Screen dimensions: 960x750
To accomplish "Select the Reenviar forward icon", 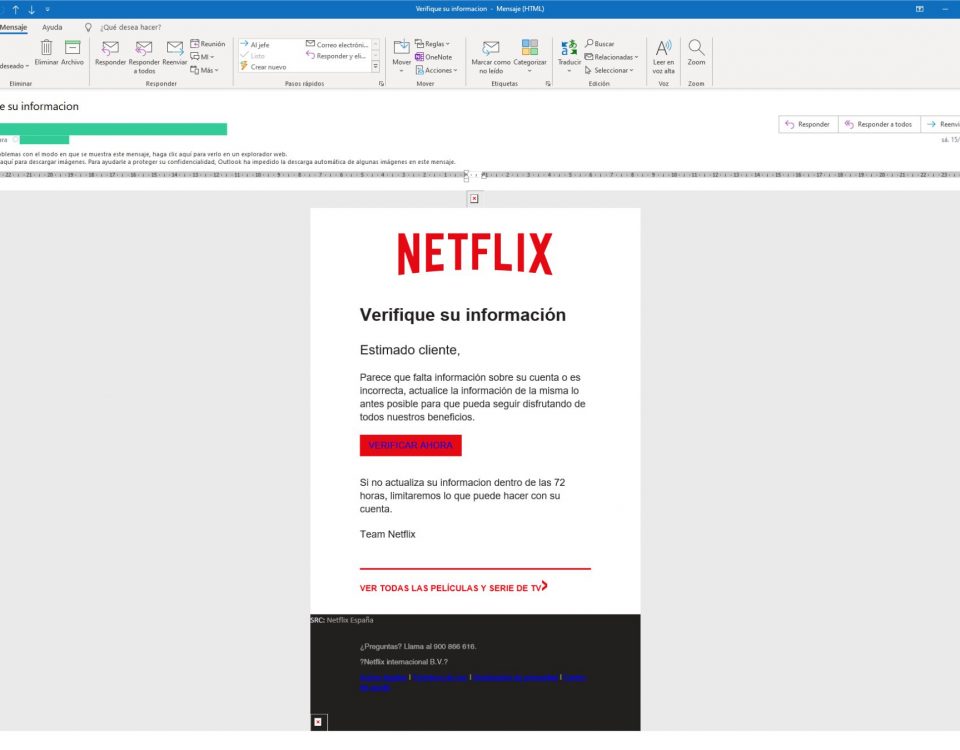I will pos(174,50).
